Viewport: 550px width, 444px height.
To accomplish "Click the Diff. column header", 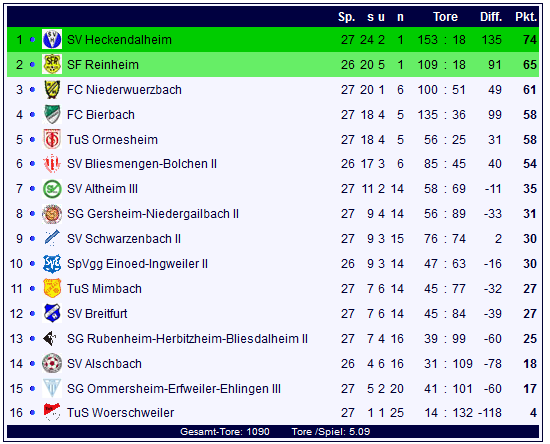I will (x=491, y=16).
